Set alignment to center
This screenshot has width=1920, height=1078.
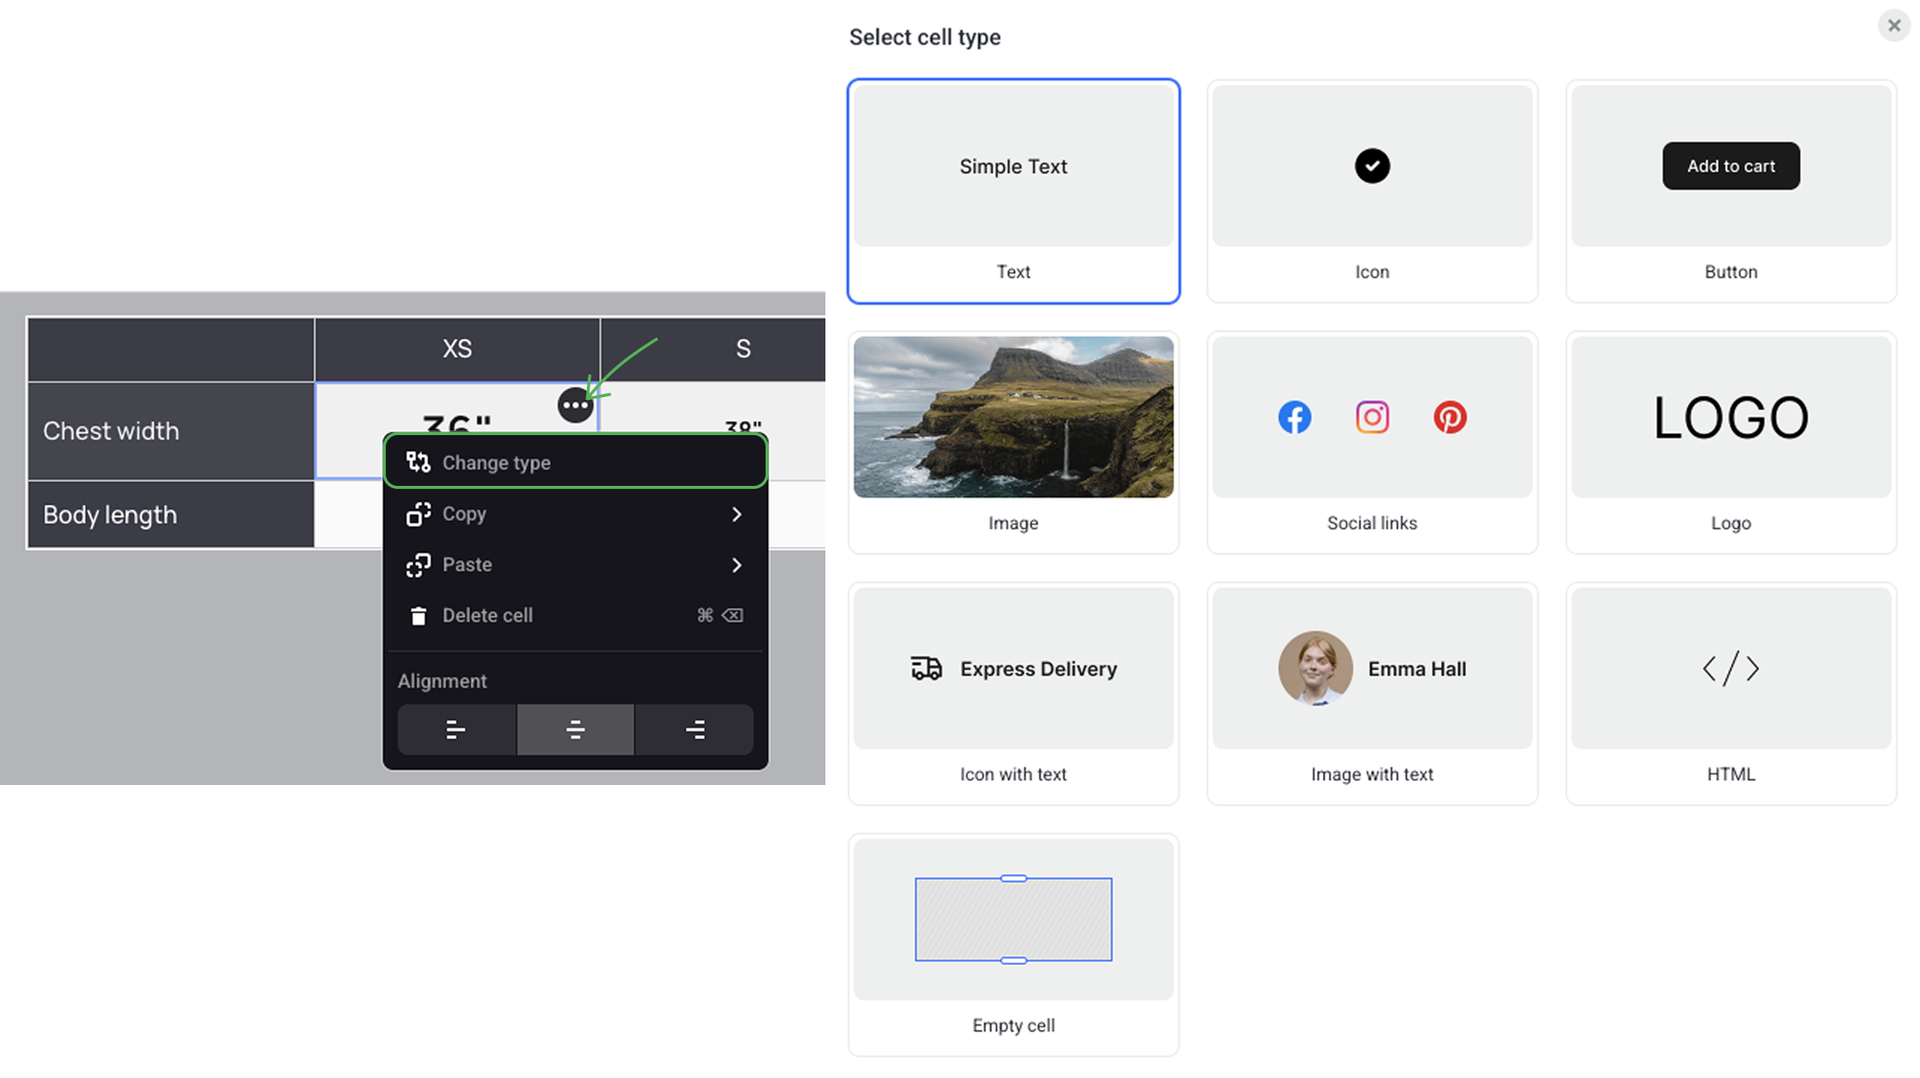(x=575, y=730)
